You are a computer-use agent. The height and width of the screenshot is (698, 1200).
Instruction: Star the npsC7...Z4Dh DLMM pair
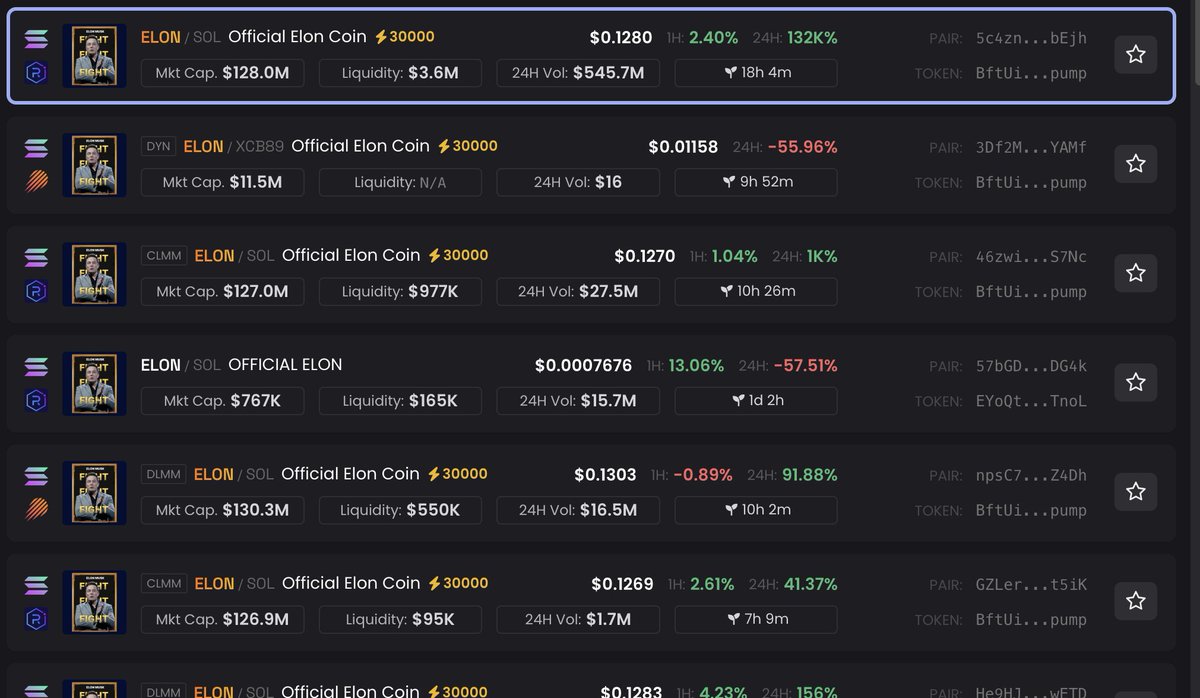1135,492
